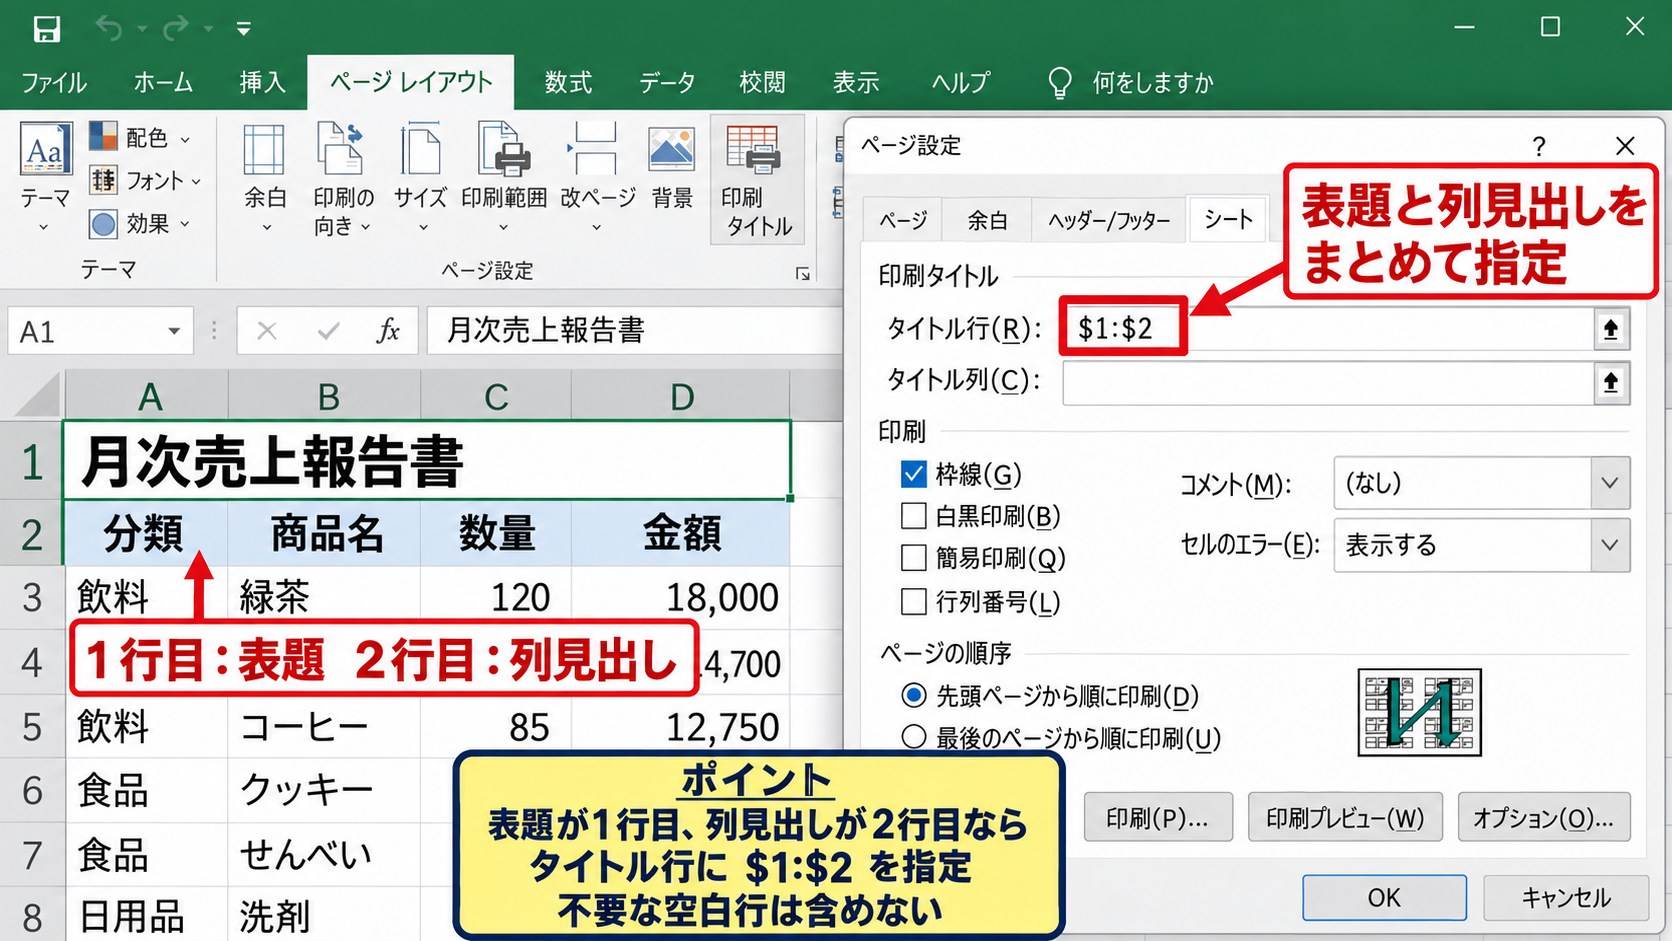Screen dimensions: 1672x941
Task: Switch to the 余白 tab in dialog
Action: [987, 220]
